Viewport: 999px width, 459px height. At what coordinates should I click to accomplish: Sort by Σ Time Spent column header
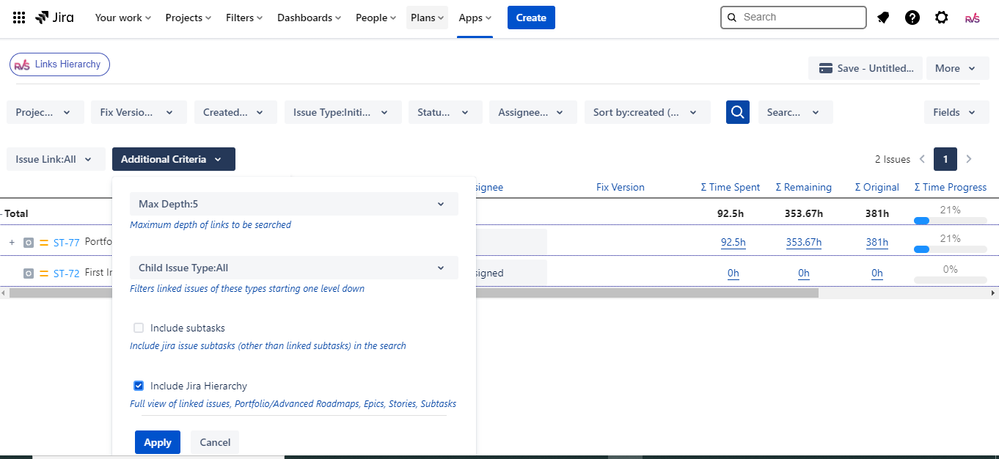point(730,187)
